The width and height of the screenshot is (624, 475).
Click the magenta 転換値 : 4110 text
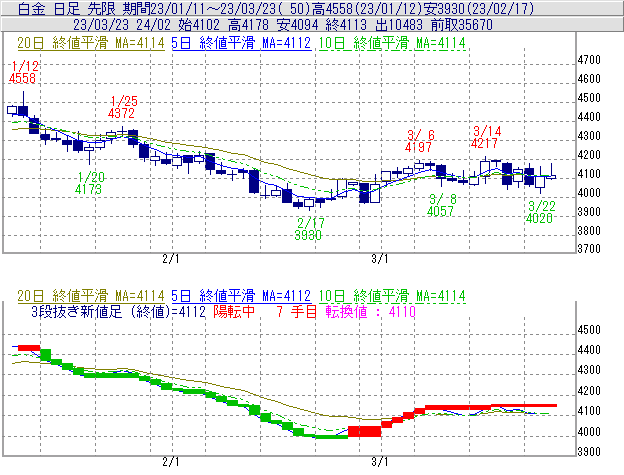370,311
